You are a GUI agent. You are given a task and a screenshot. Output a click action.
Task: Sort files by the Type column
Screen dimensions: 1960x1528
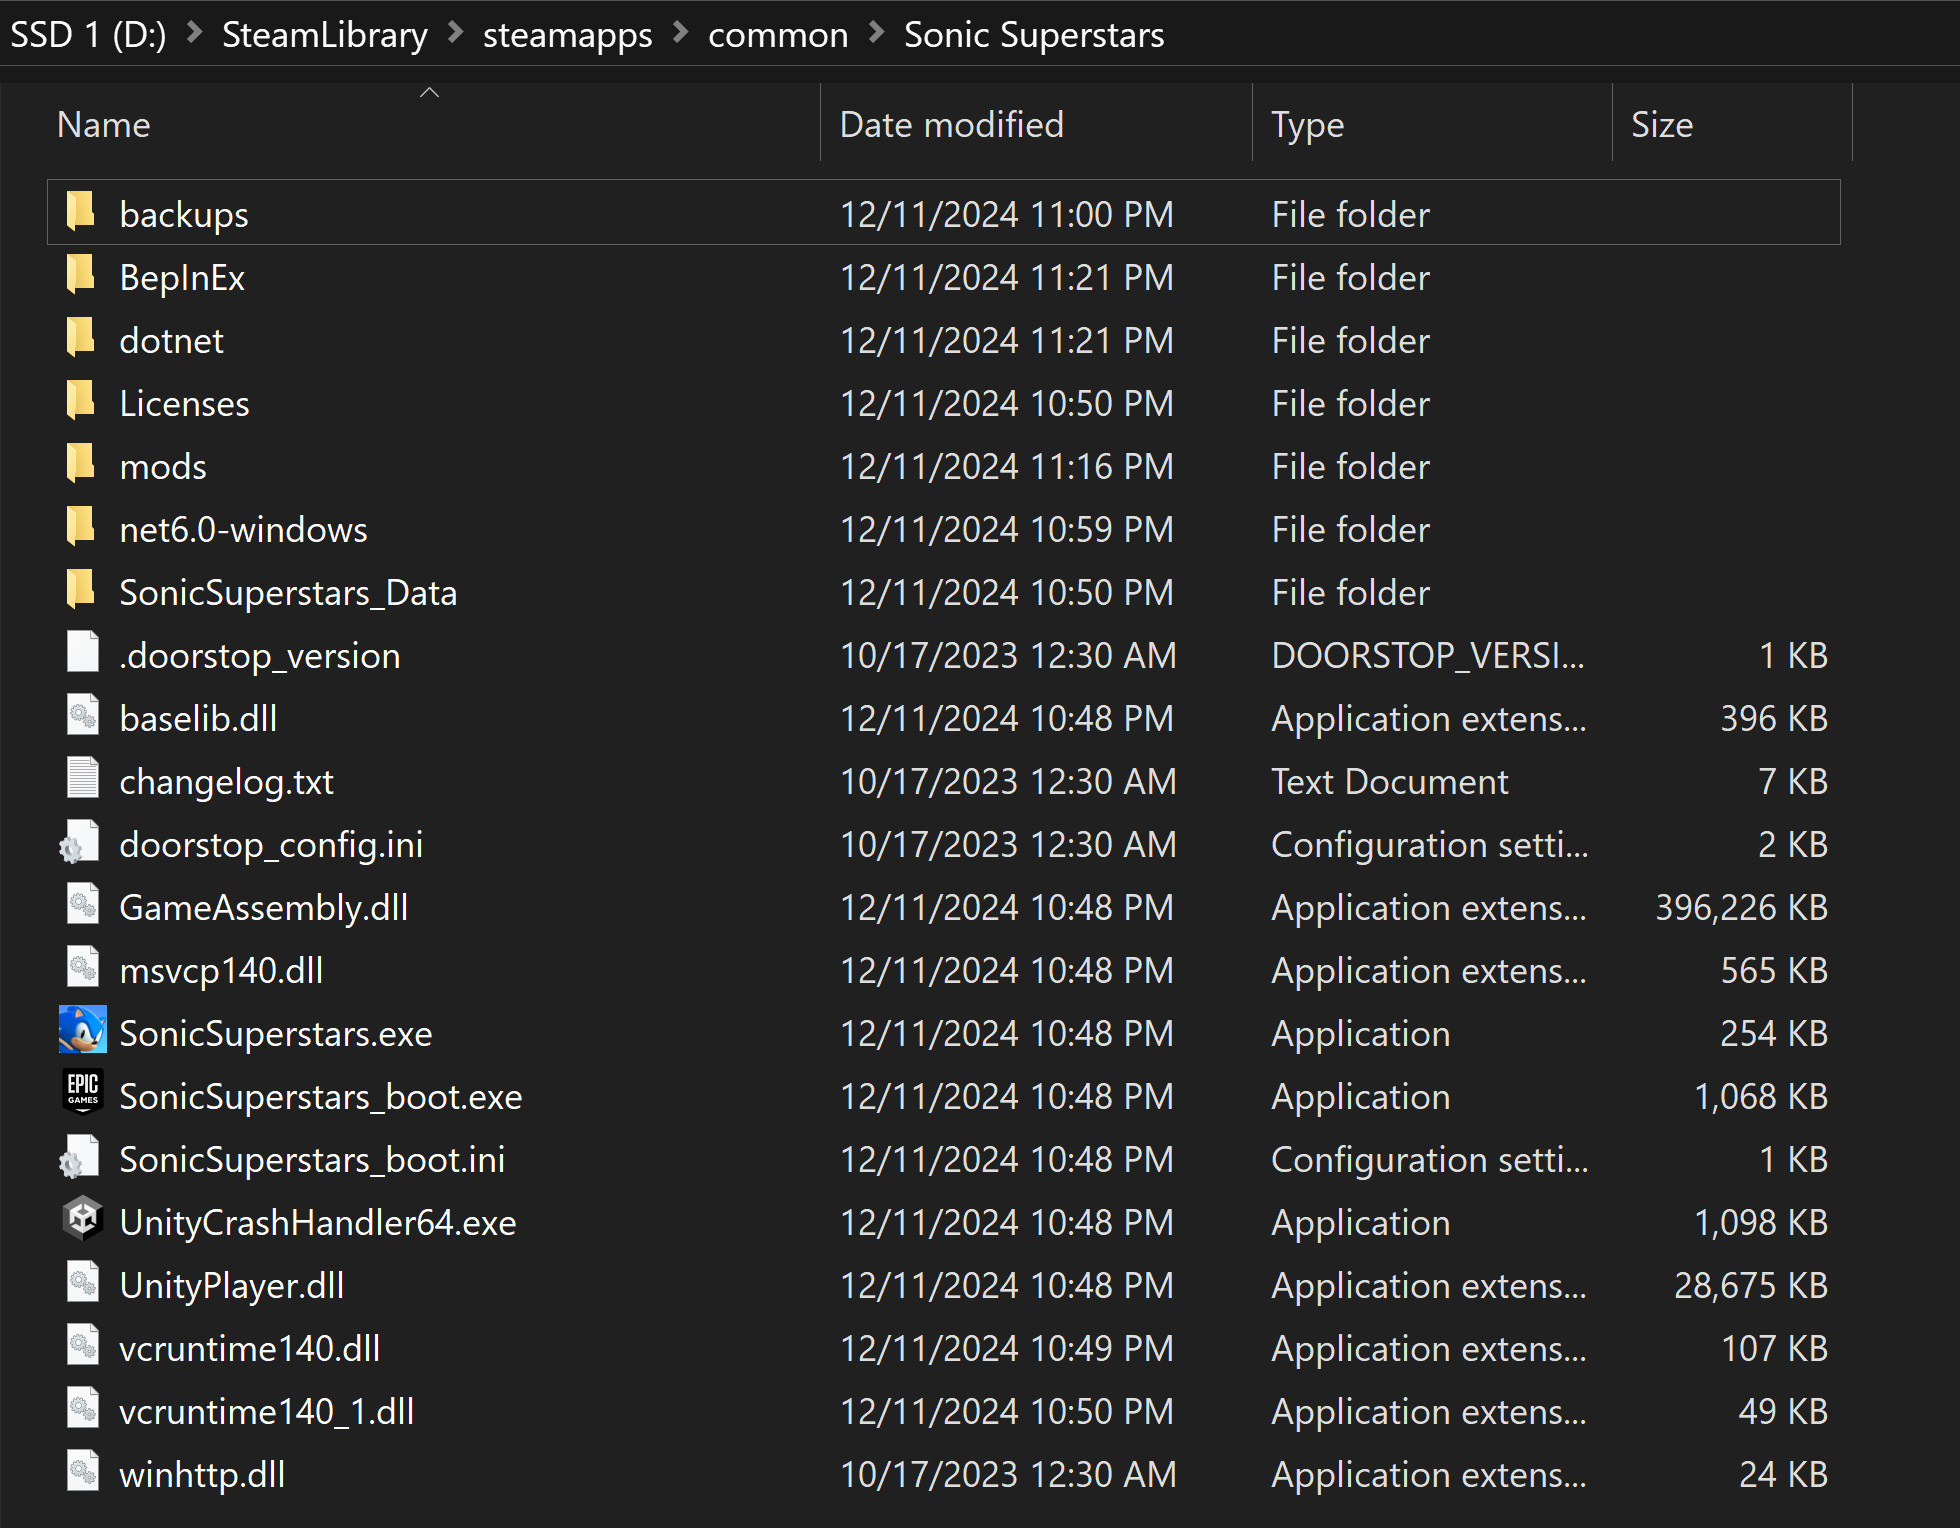point(1306,124)
